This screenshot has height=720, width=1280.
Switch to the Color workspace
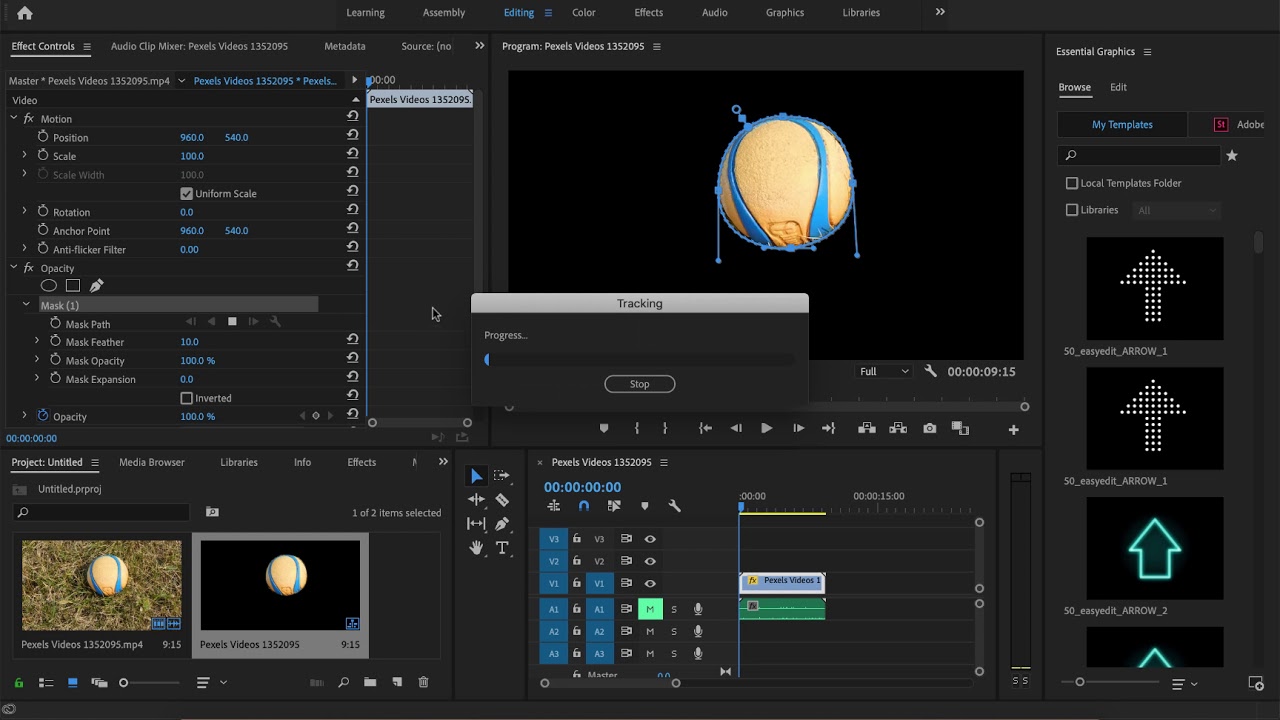coord(584,12)
